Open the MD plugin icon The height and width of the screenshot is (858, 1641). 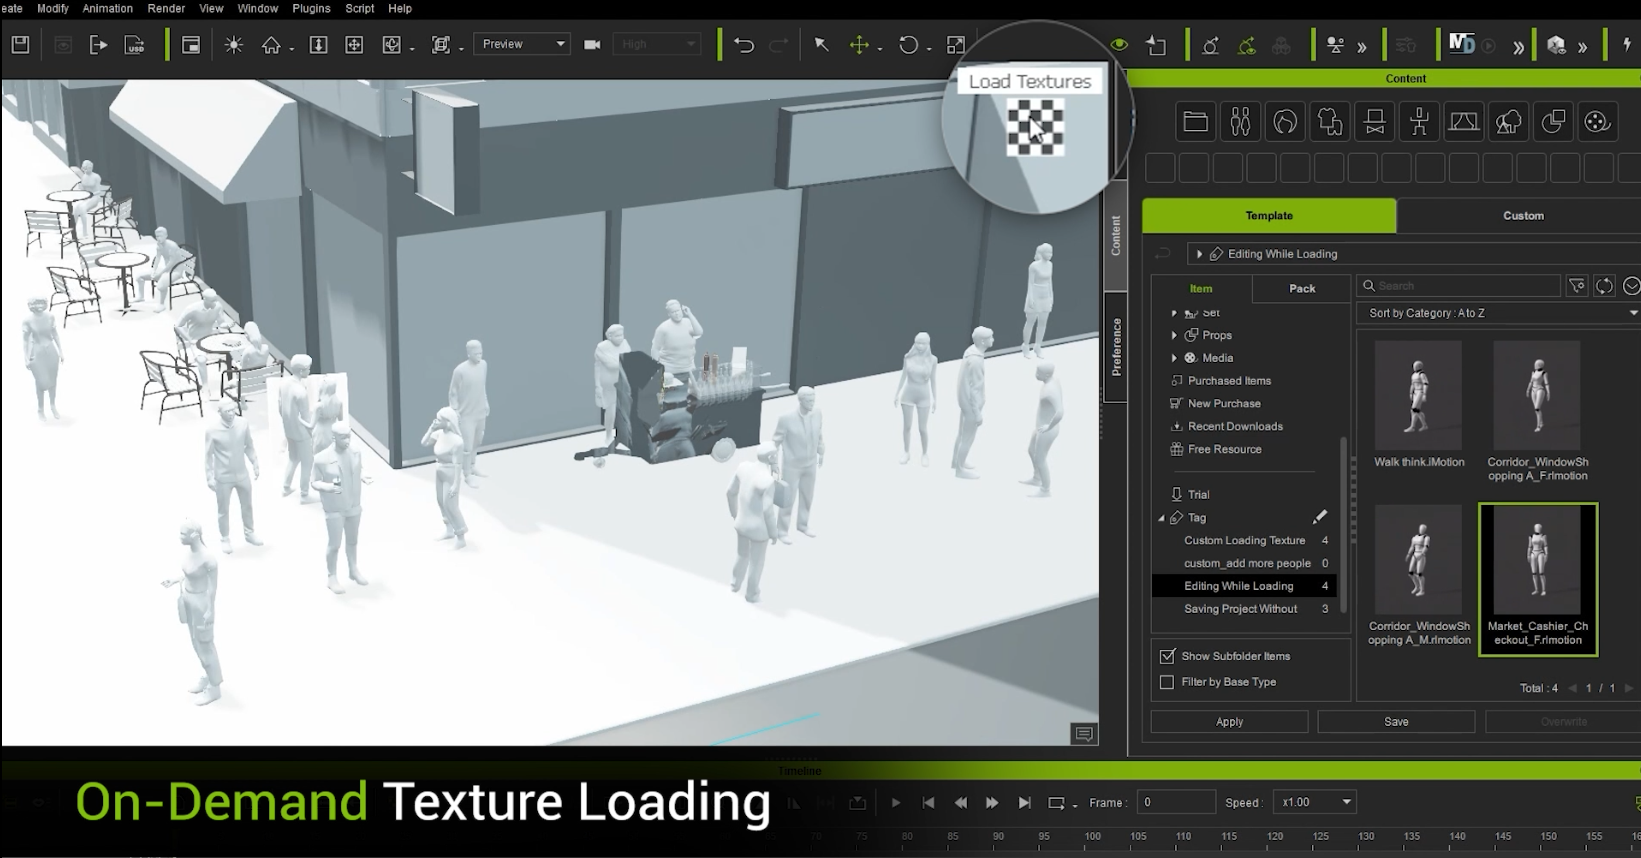coord(1462,44)
